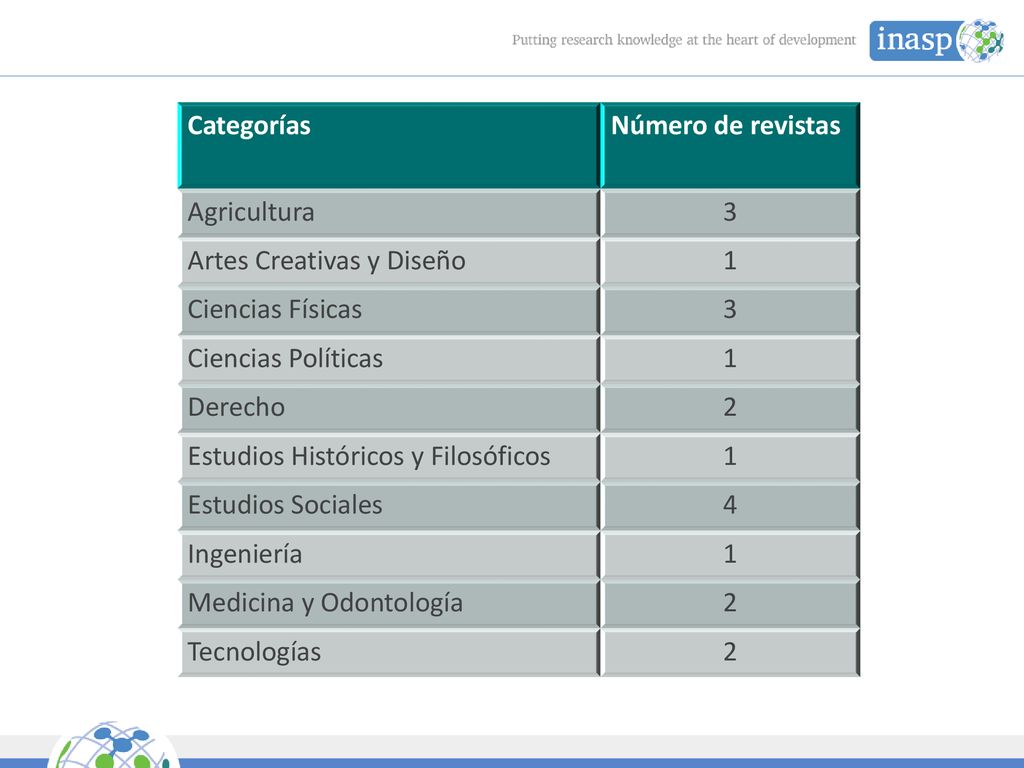Click the value 1 in Estudios Históricos row
This screenshot has height=768, width=1024.
pyautogui.click(x=730, y=456)
